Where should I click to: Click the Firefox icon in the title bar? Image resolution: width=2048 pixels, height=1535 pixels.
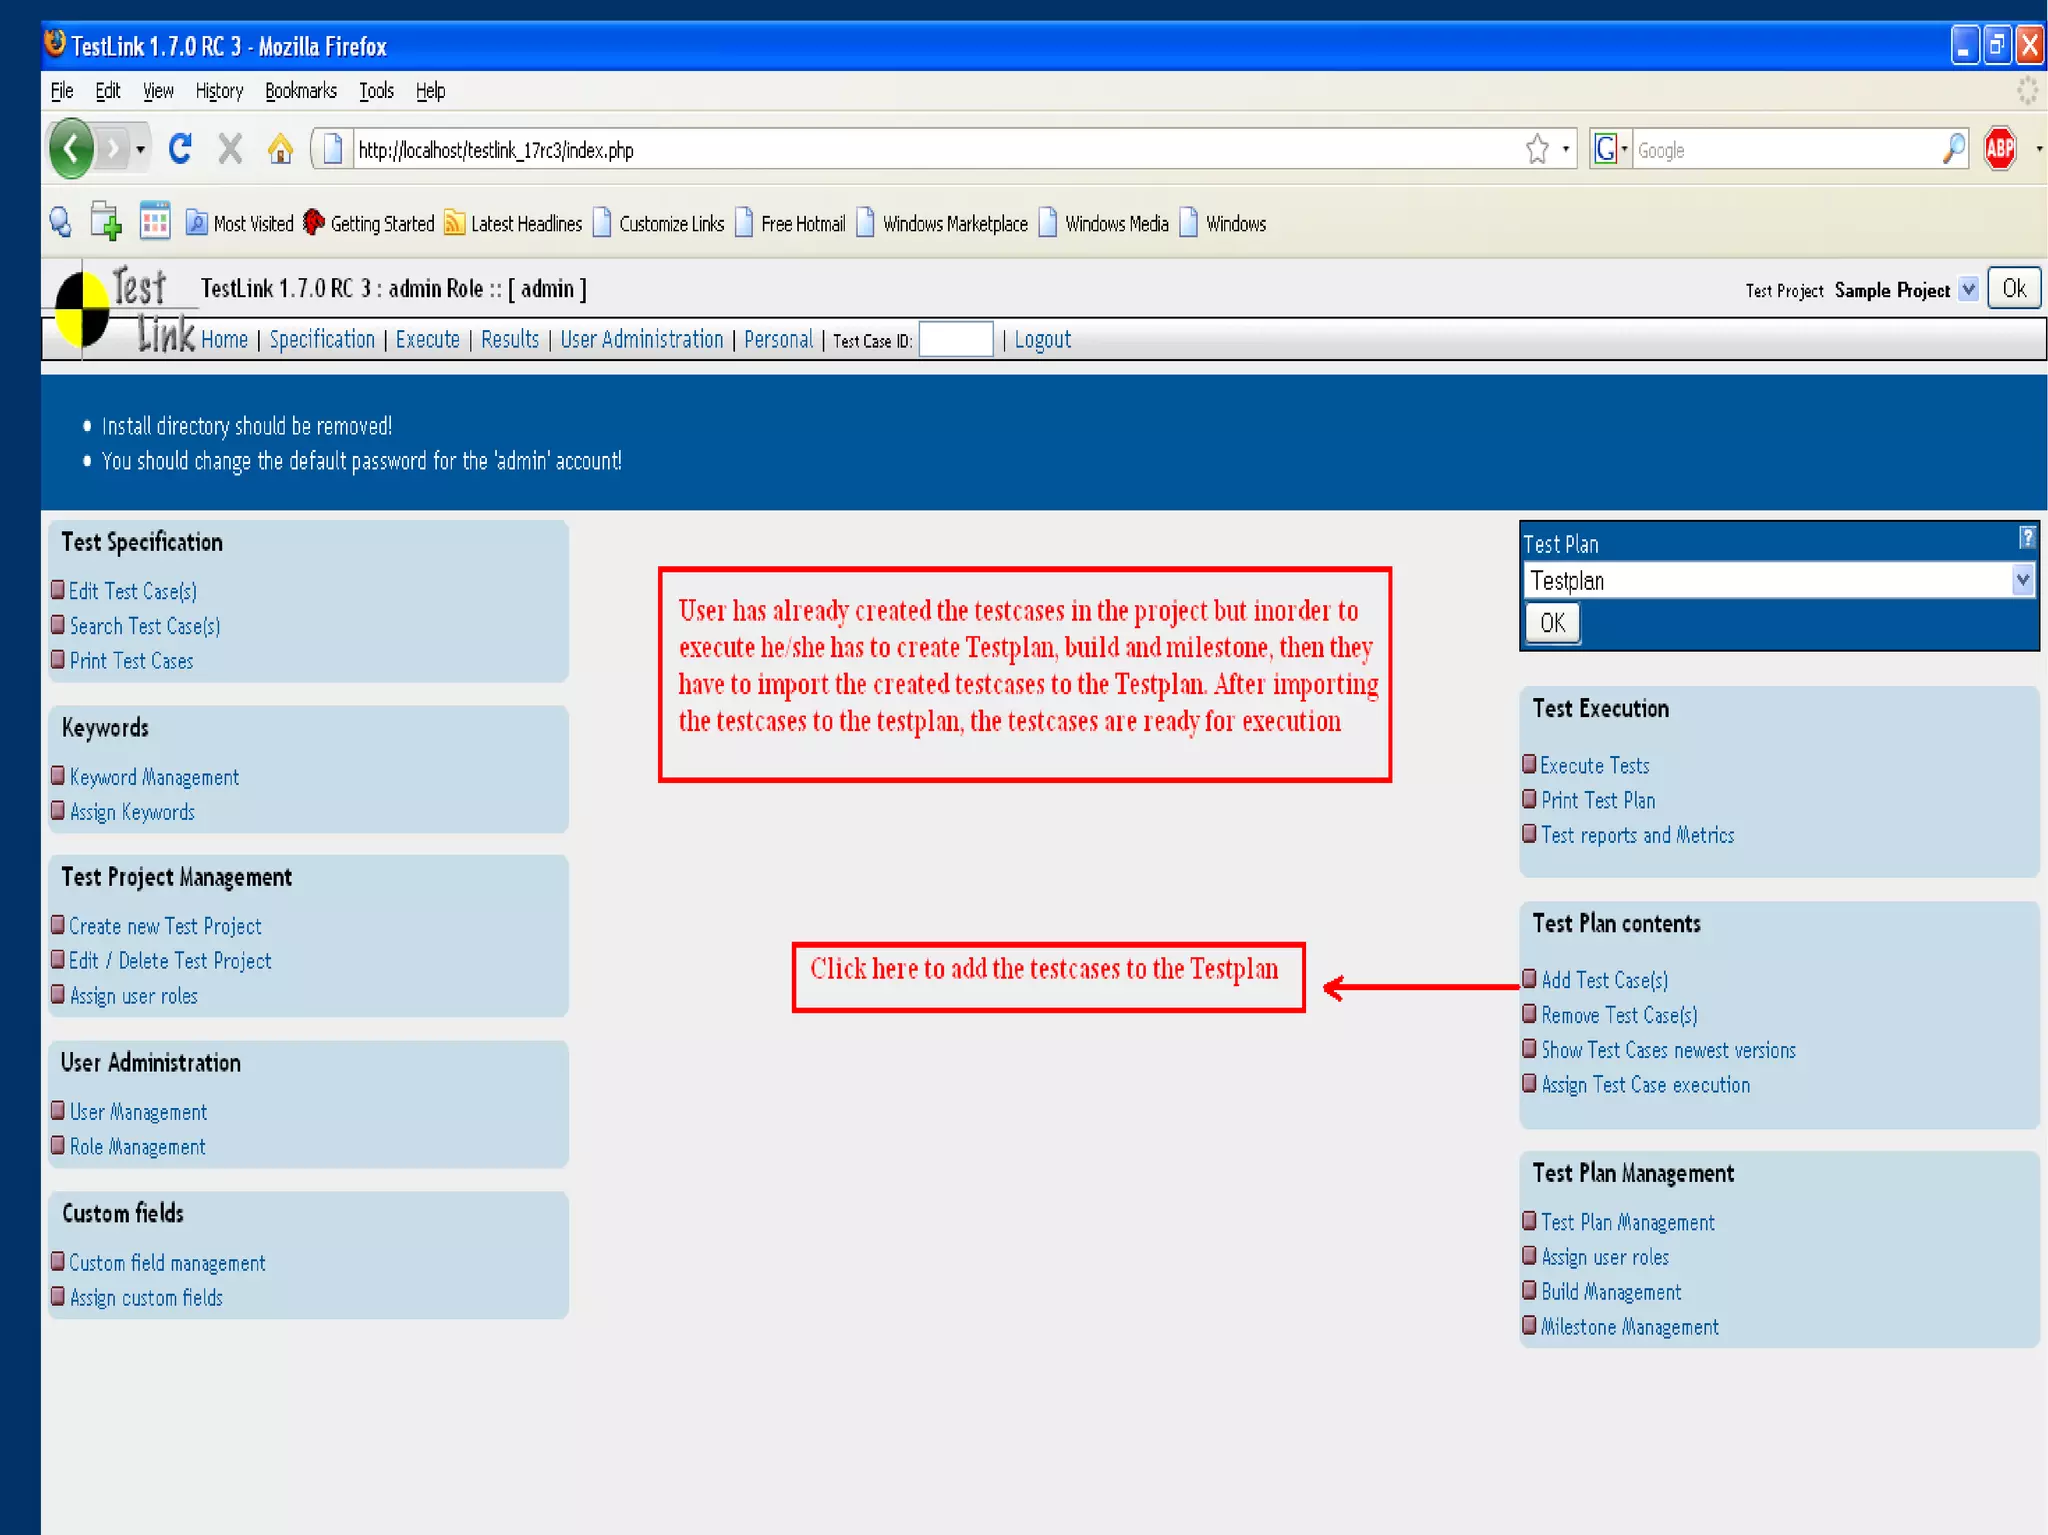(x=56, y=45)
